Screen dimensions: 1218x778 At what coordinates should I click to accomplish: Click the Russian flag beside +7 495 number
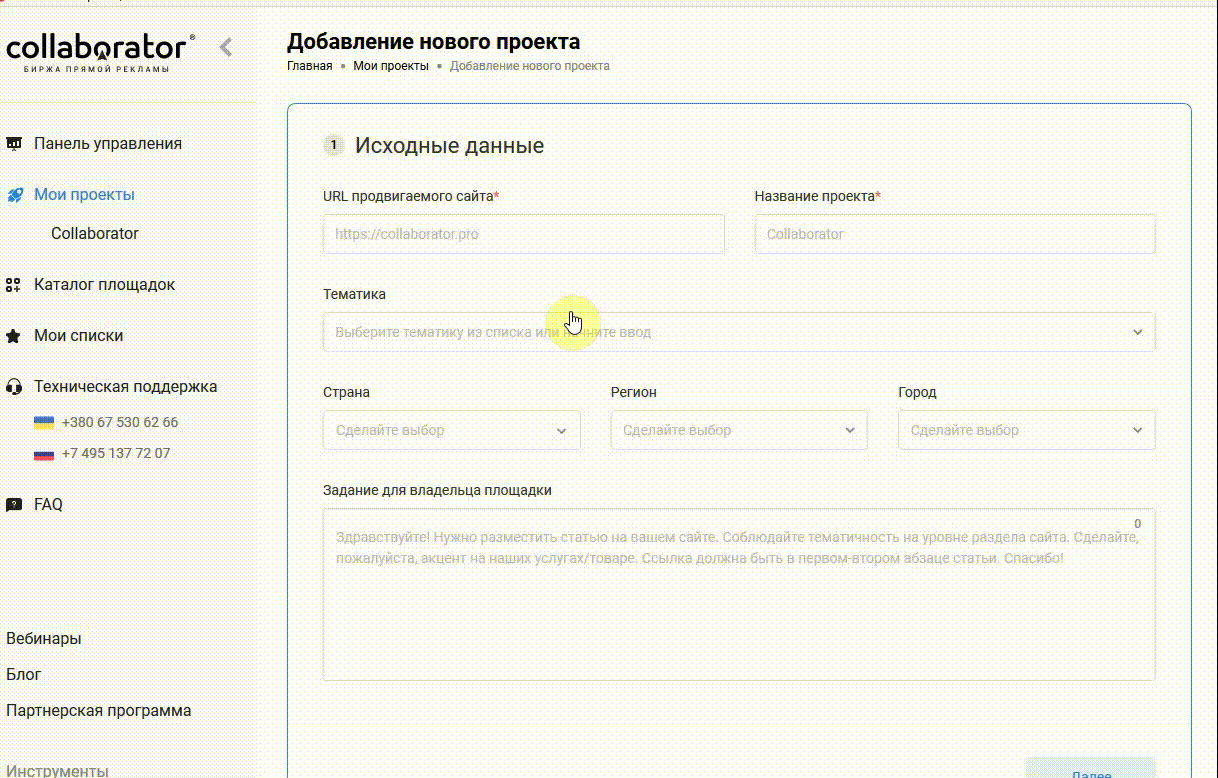pos(46,452)
